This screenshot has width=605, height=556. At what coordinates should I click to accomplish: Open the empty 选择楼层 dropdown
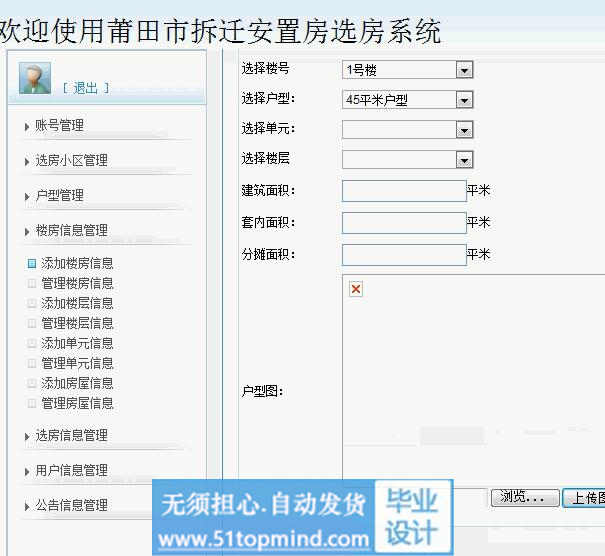click(407, 160)
